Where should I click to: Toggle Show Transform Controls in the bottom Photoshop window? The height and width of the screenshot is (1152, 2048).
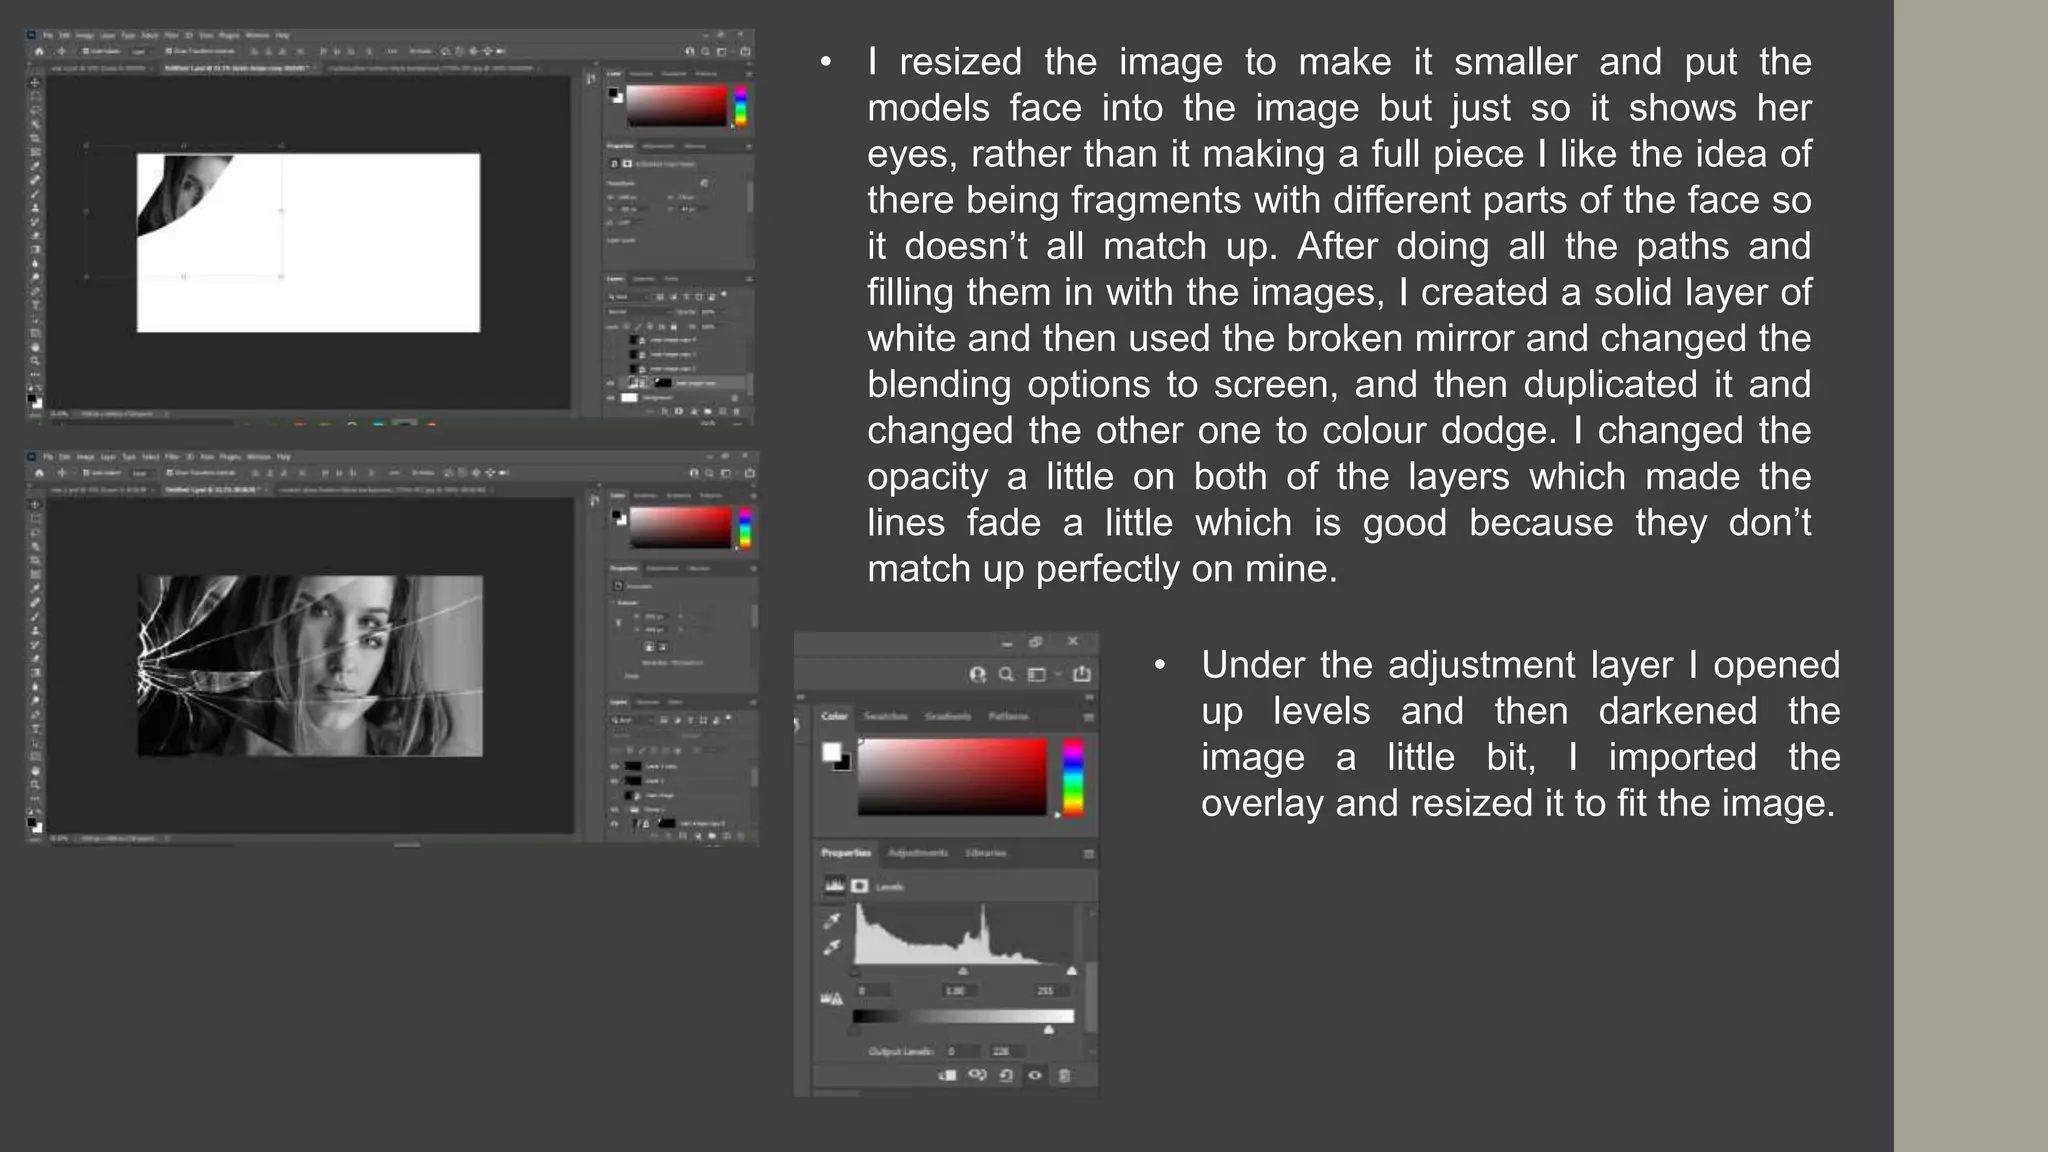coord(170,472)
